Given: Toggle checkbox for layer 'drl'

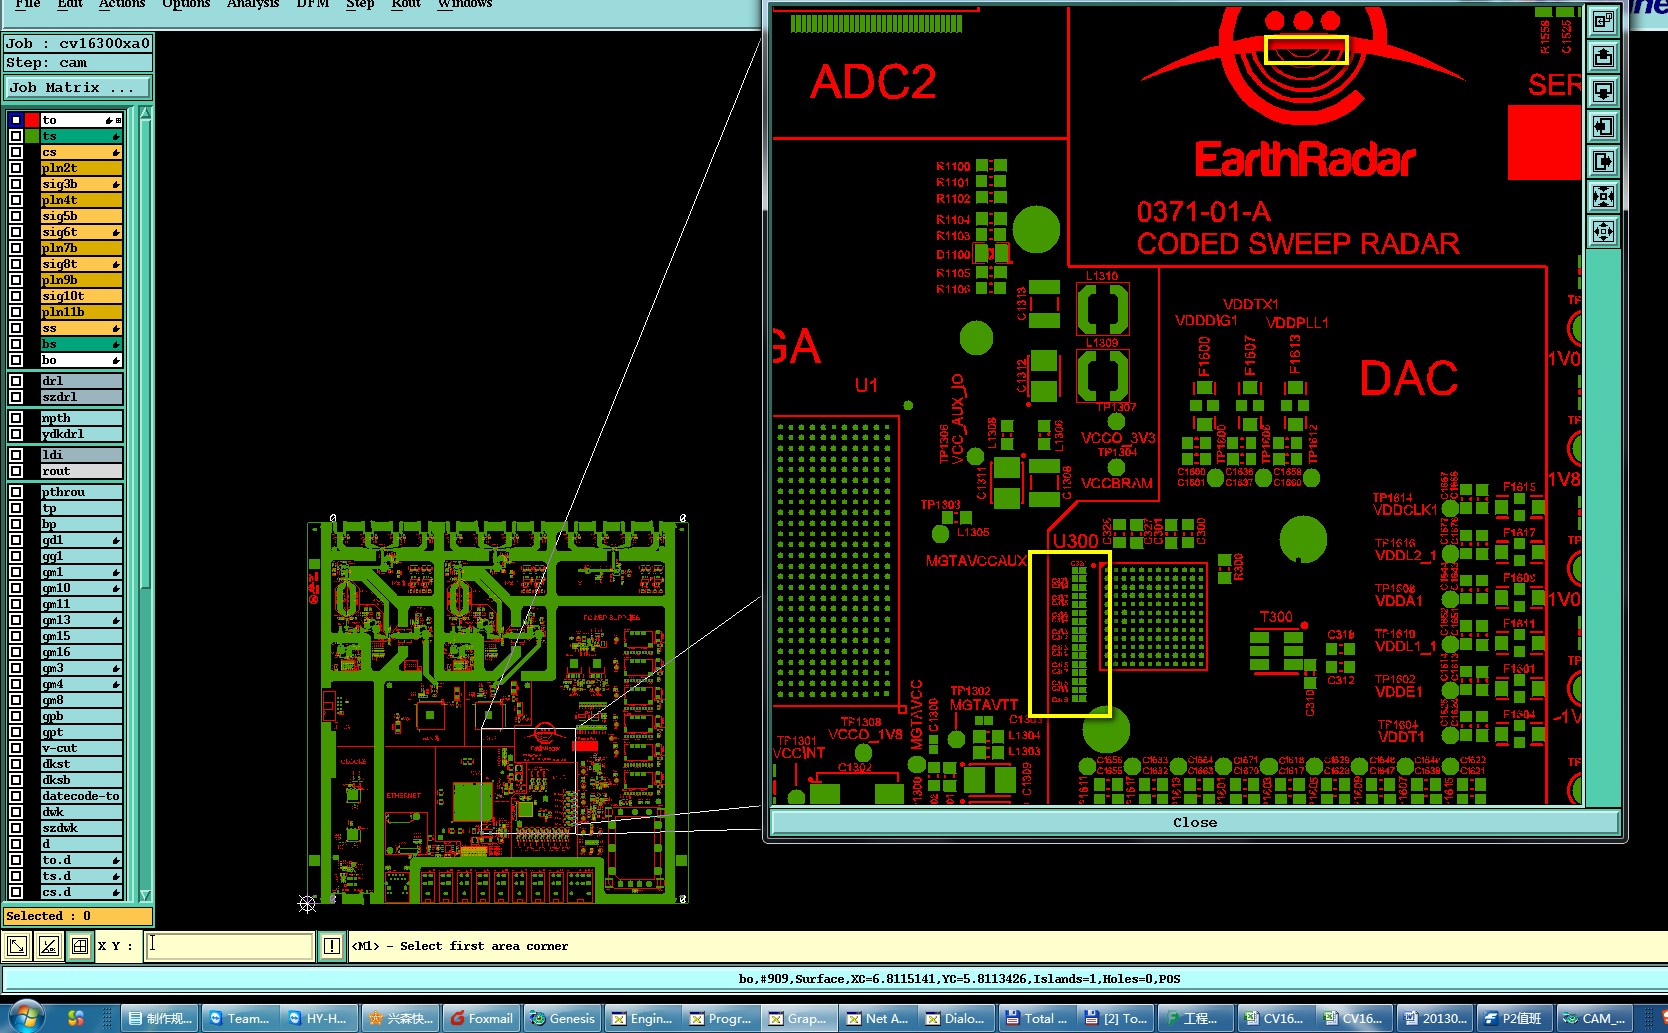Looking at the screenshot, I should [16, 381].
